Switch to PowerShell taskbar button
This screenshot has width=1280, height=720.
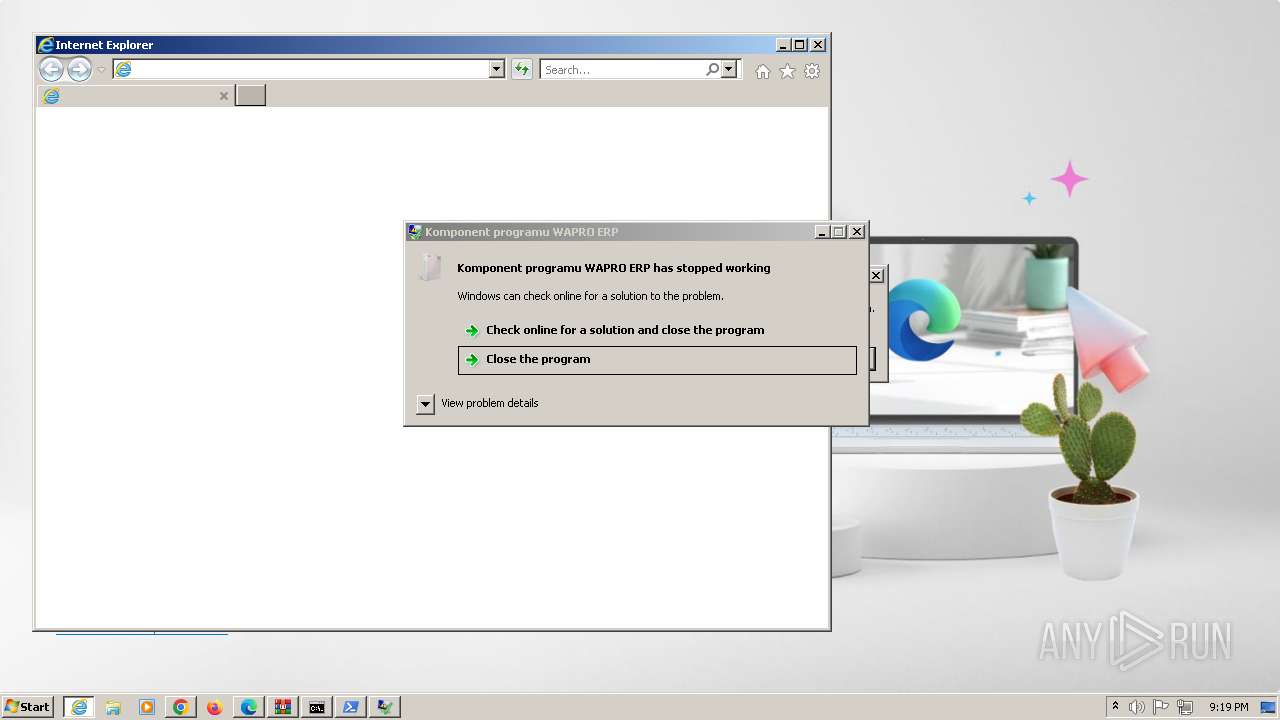point(350,707)
